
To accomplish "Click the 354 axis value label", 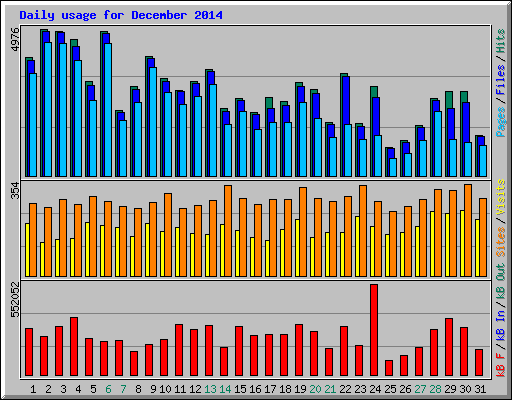I will 15,190.
